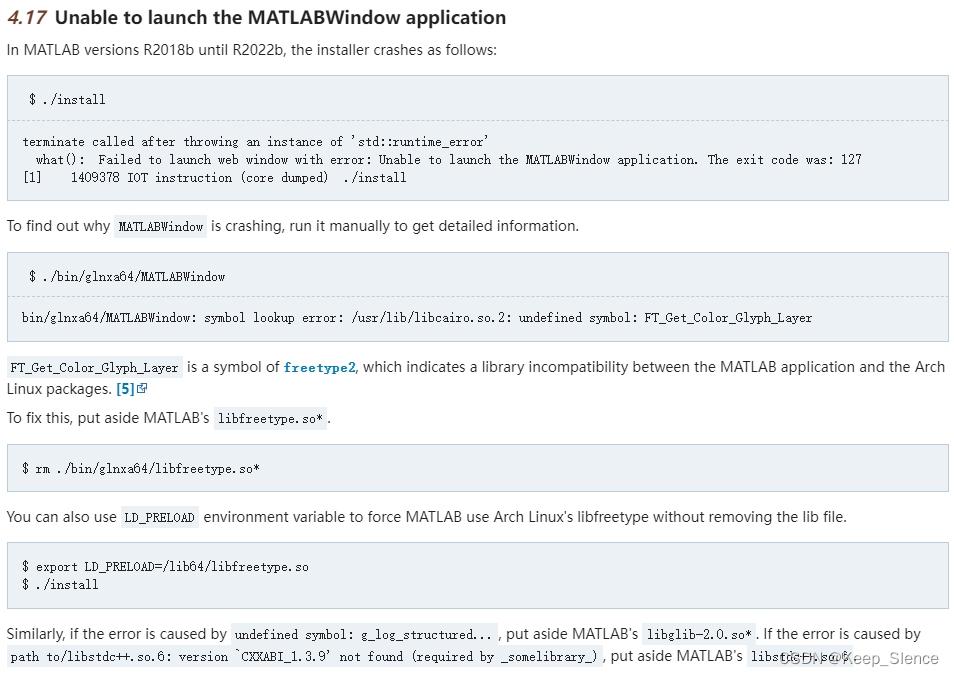Click the 'symbol lookup error' output line
The height and width of the screenshot is (676, 954).
(x=417, y=318)
